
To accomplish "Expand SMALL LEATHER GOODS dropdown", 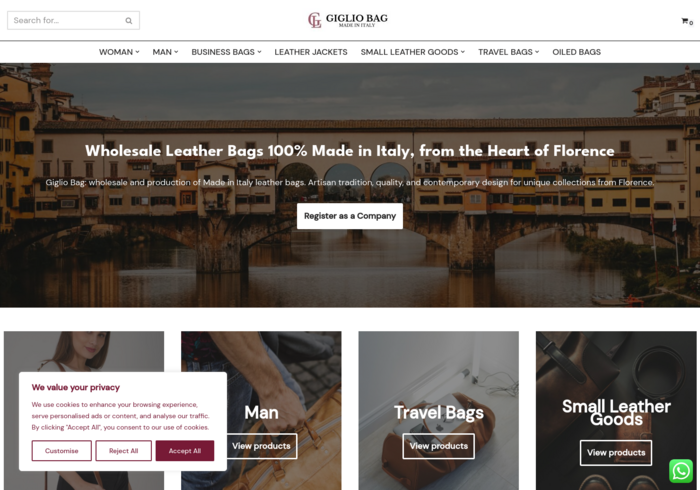I will tap(412, 52).
